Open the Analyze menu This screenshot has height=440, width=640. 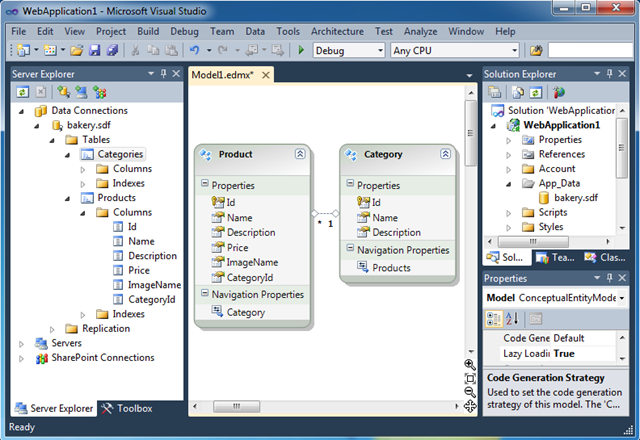420,31
